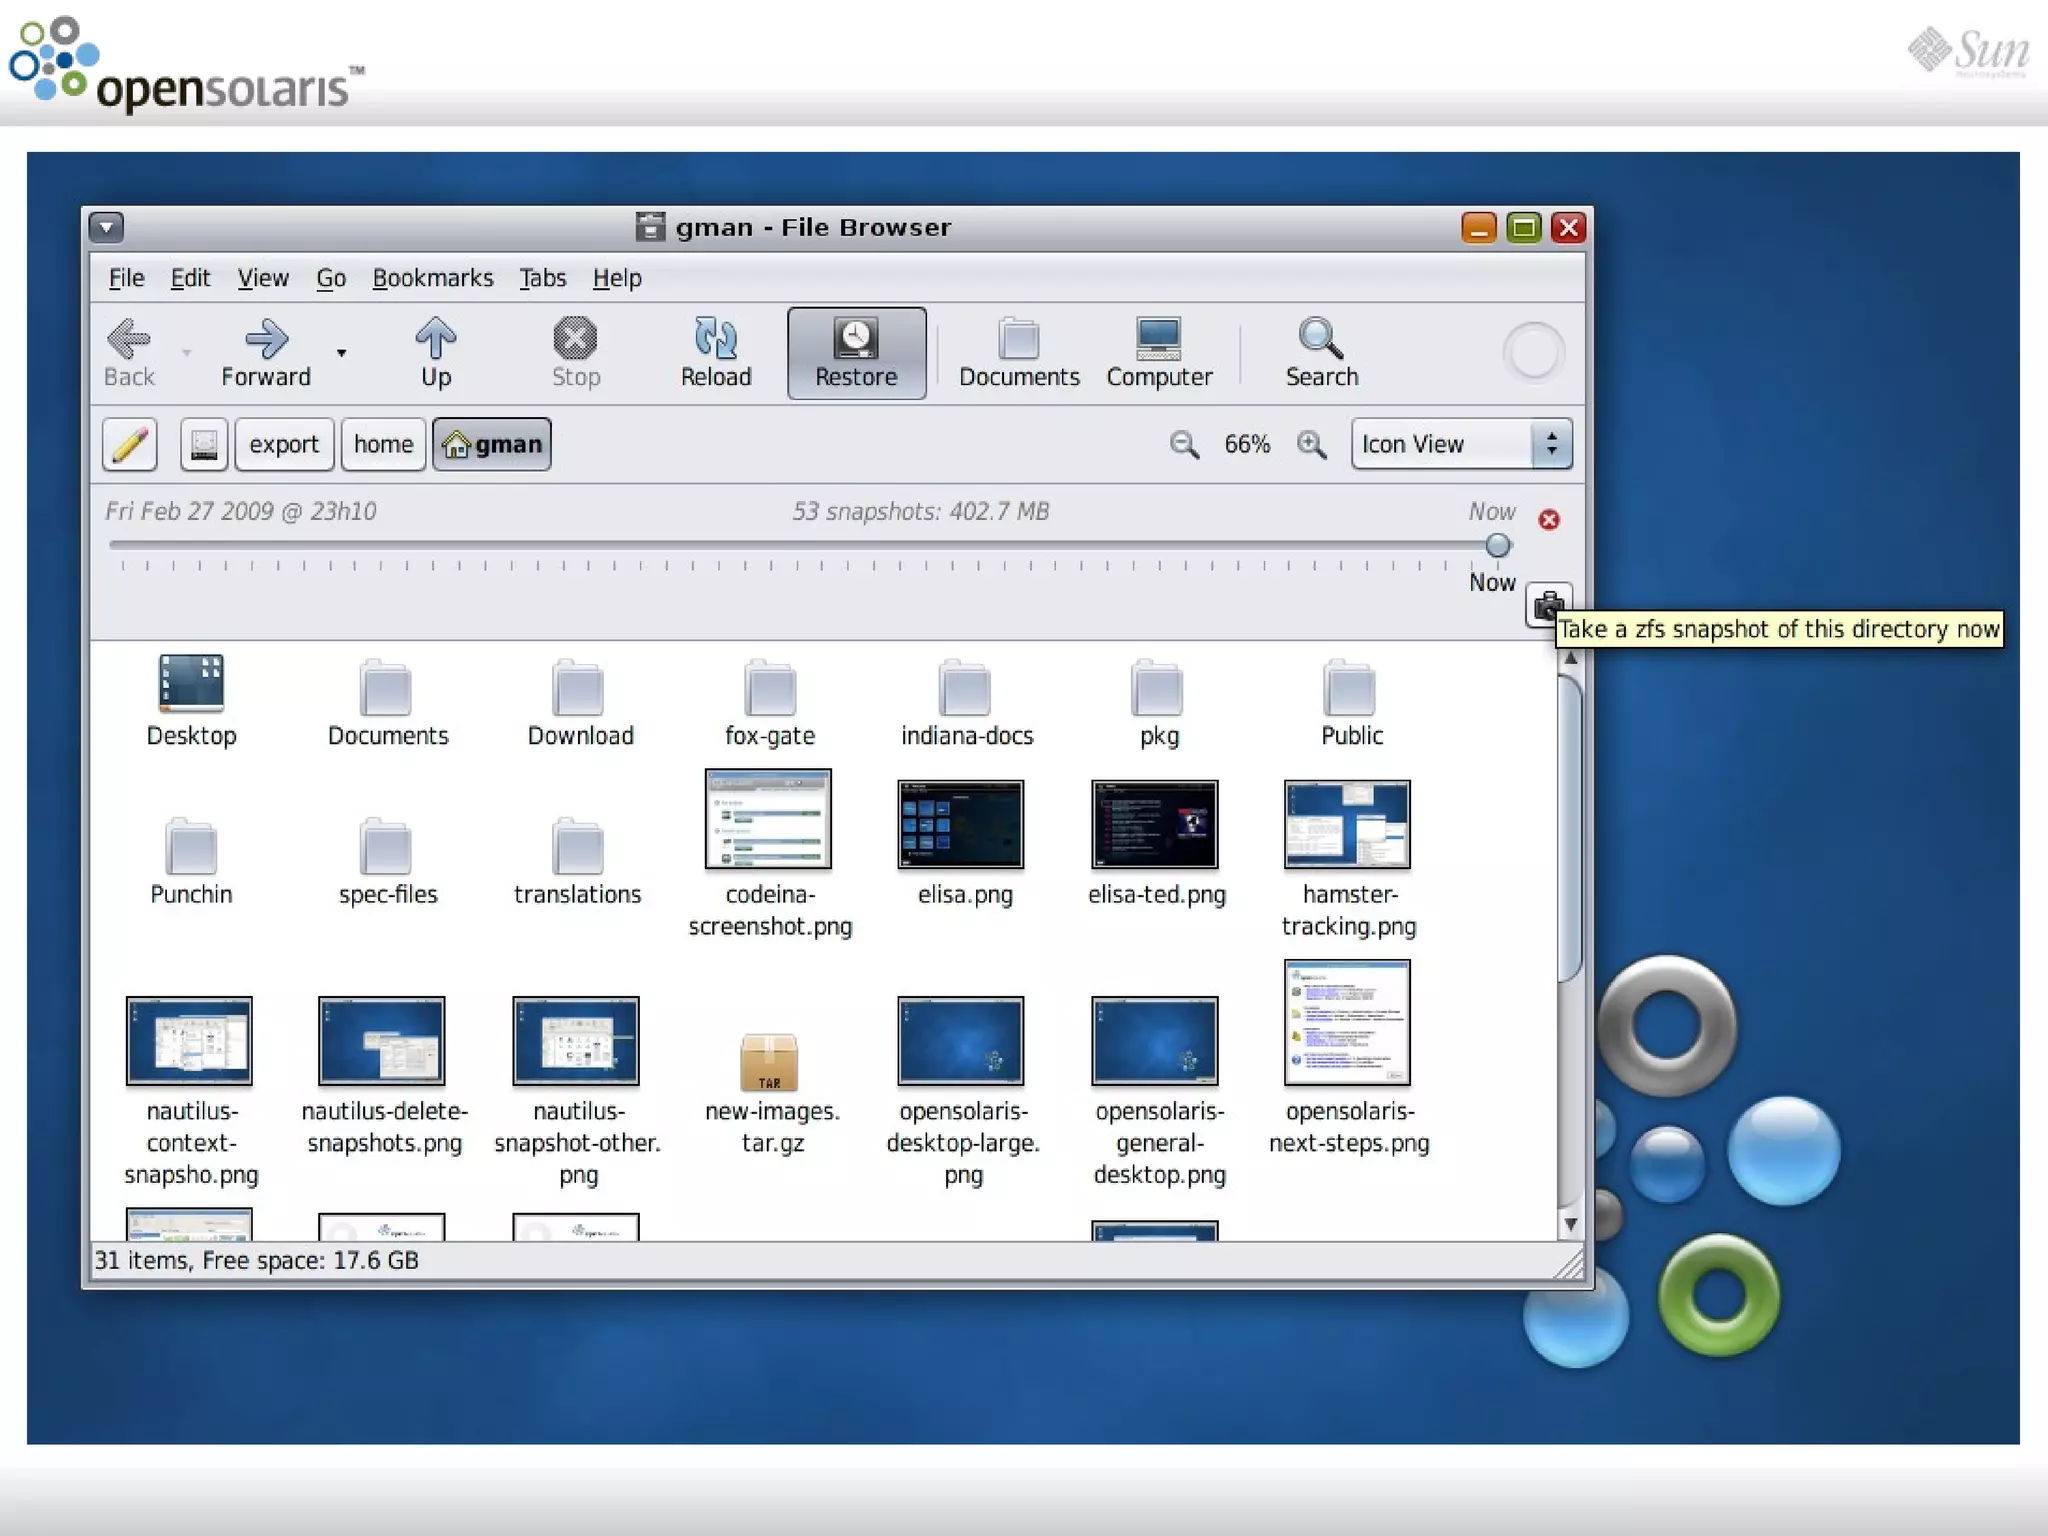Open the window menu arrow in title bar
The height and width of the screenshot is (1536, 2048).
pos(106,227)
